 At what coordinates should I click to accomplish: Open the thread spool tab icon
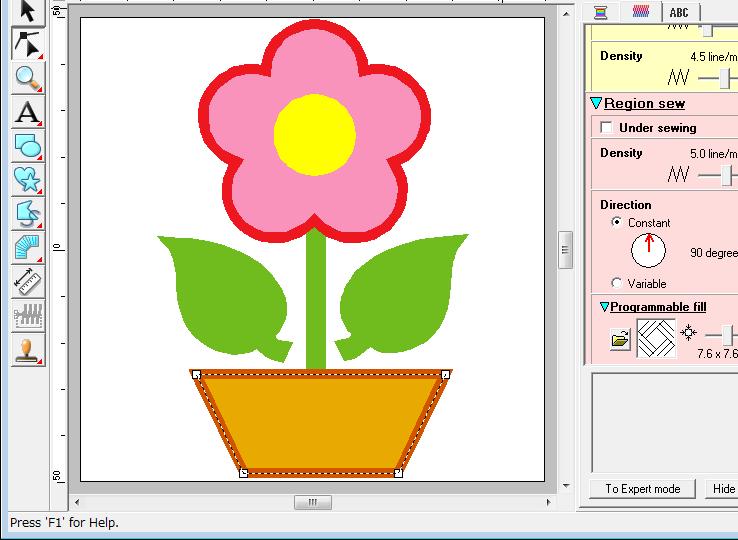[x=601, y=13]
